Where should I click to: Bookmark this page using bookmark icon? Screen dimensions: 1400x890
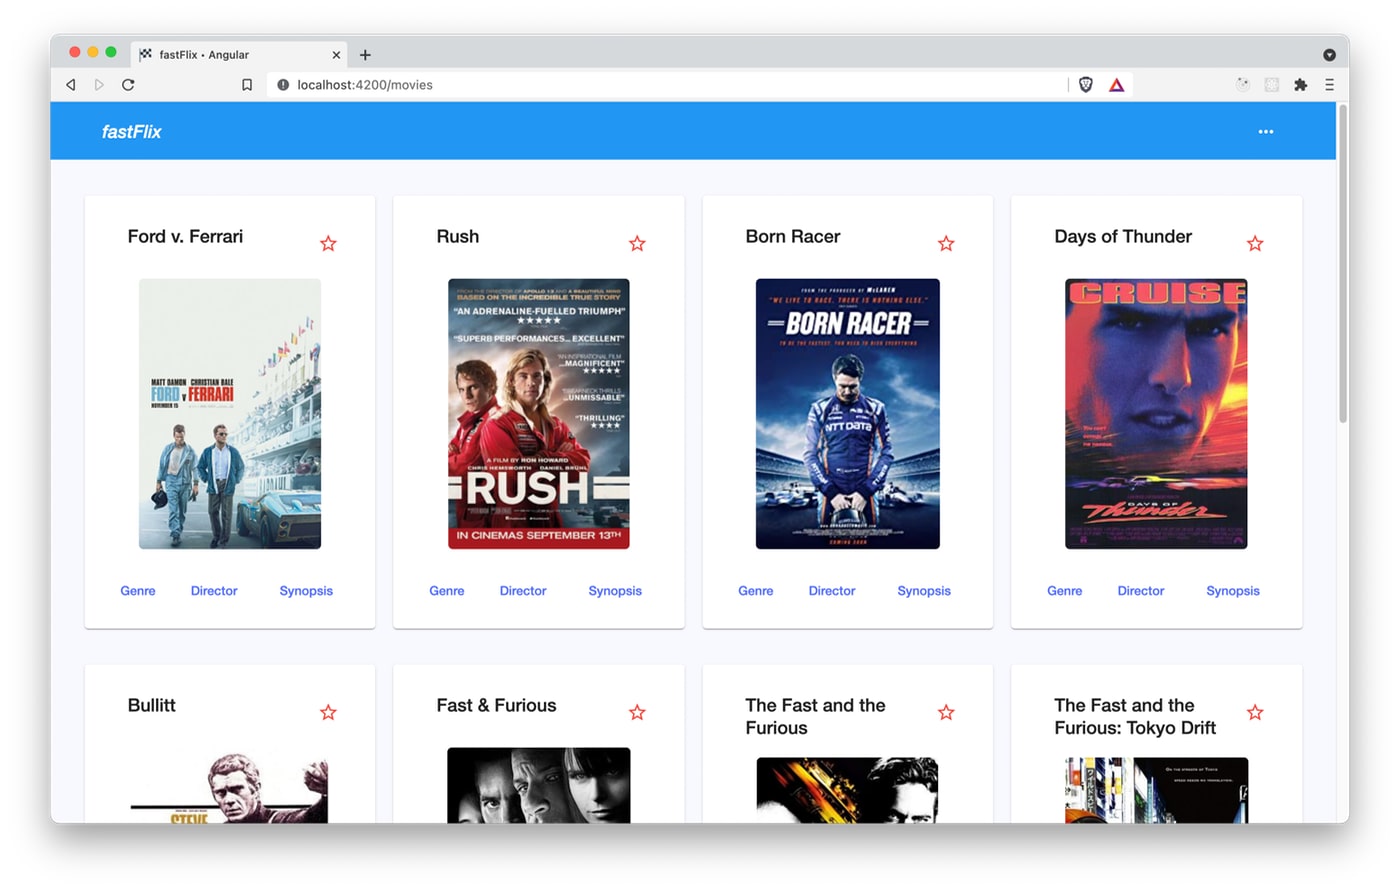point(247,85)
